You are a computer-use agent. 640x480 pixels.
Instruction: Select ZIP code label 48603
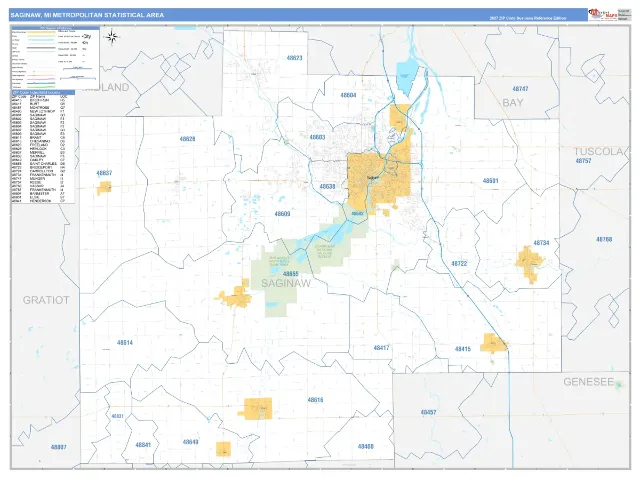[317, 138]
